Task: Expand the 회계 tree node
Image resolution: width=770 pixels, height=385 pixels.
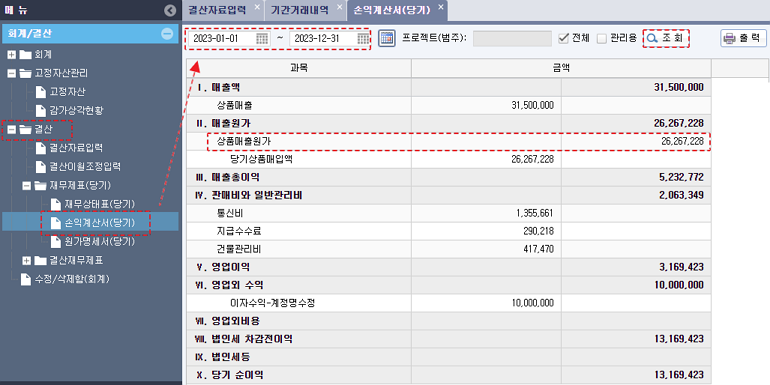Action: [x=12, y=54]
